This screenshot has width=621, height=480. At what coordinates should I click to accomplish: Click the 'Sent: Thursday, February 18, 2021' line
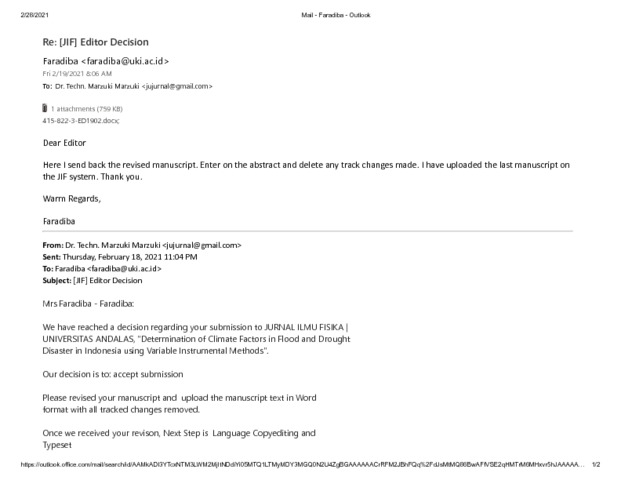point(120,257)
